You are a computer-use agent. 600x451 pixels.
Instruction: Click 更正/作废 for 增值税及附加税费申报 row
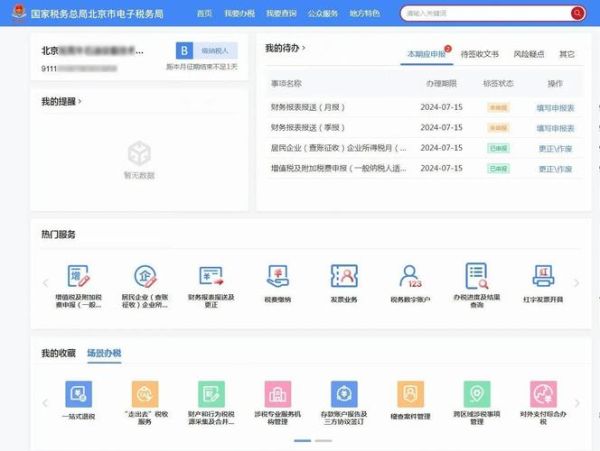555,169
